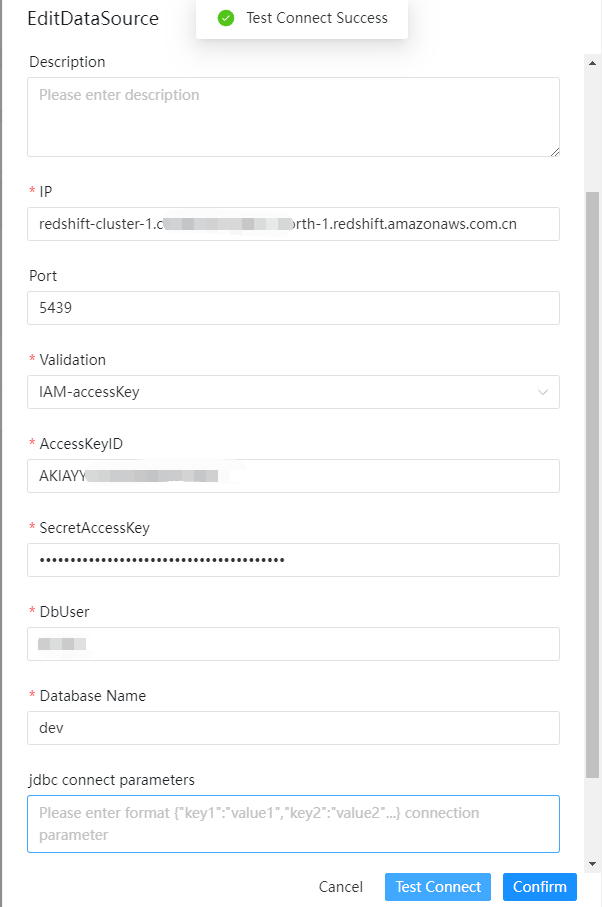Click the IP address input field
The height and width of the screenshot is (907, 602).
coord(293,224)
